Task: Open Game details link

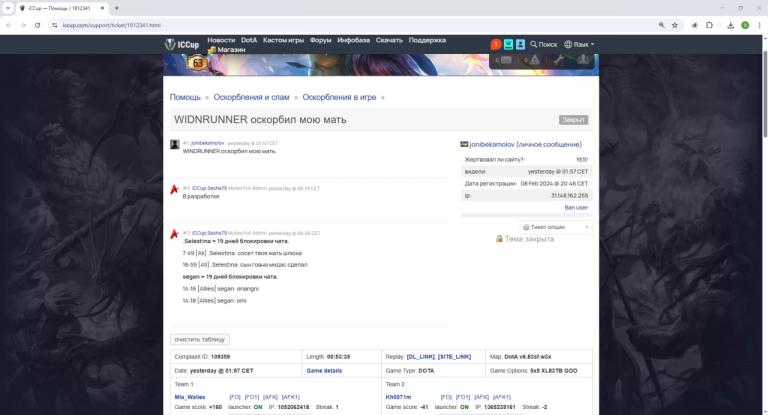Action: tap(324, 371)
